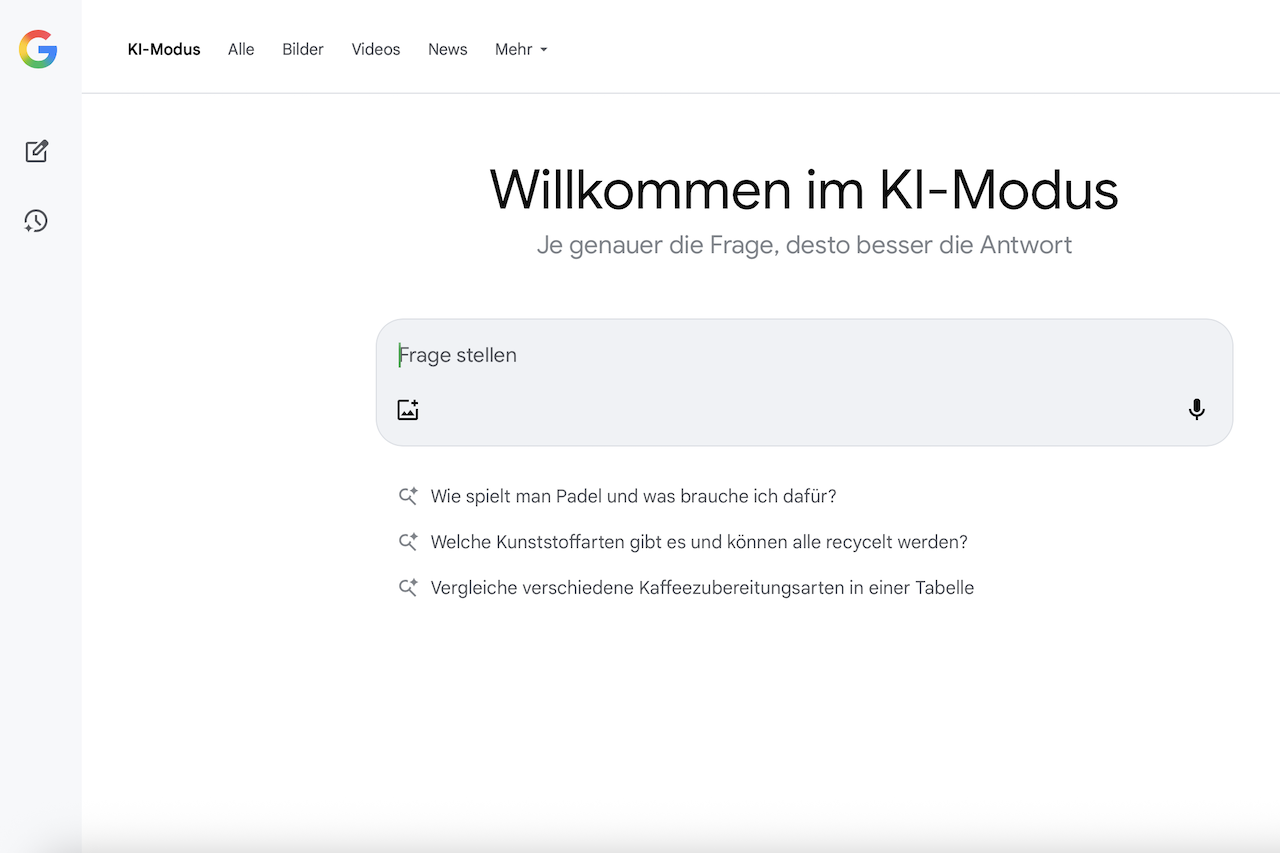Switch to the News tab

click(x=447, y=49)
